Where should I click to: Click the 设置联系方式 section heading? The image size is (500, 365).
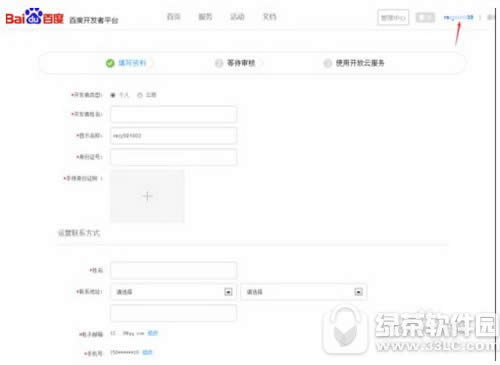click(79, 233)
